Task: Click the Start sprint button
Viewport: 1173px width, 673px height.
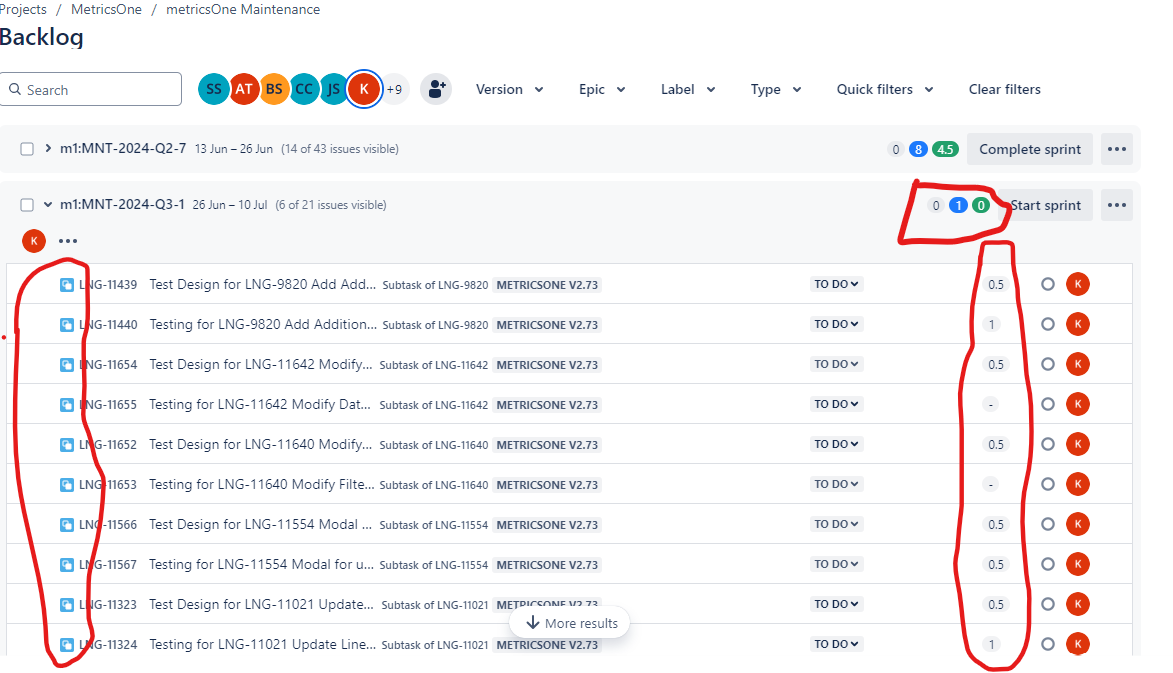Action: tap(1046, 204)
